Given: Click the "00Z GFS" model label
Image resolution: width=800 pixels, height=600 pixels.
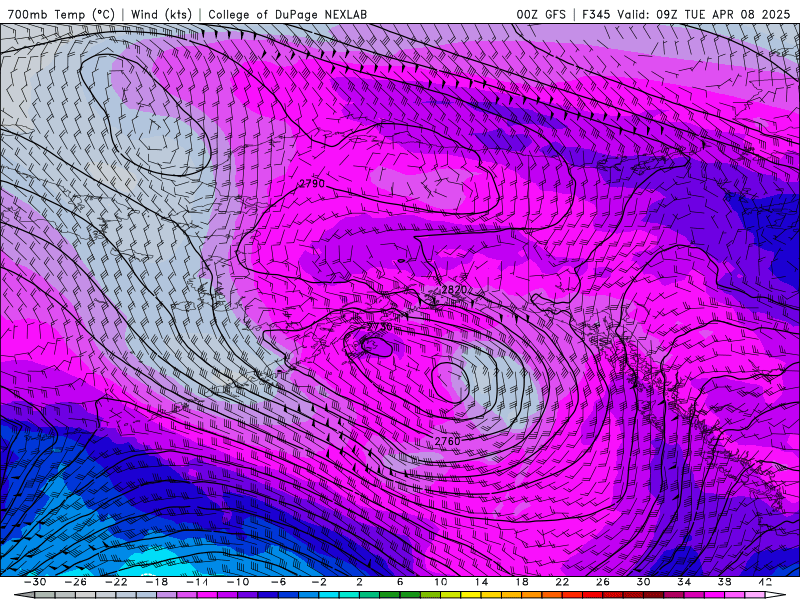Looking at the screenshot, I should pyautogui.click(x=541, y=14).
